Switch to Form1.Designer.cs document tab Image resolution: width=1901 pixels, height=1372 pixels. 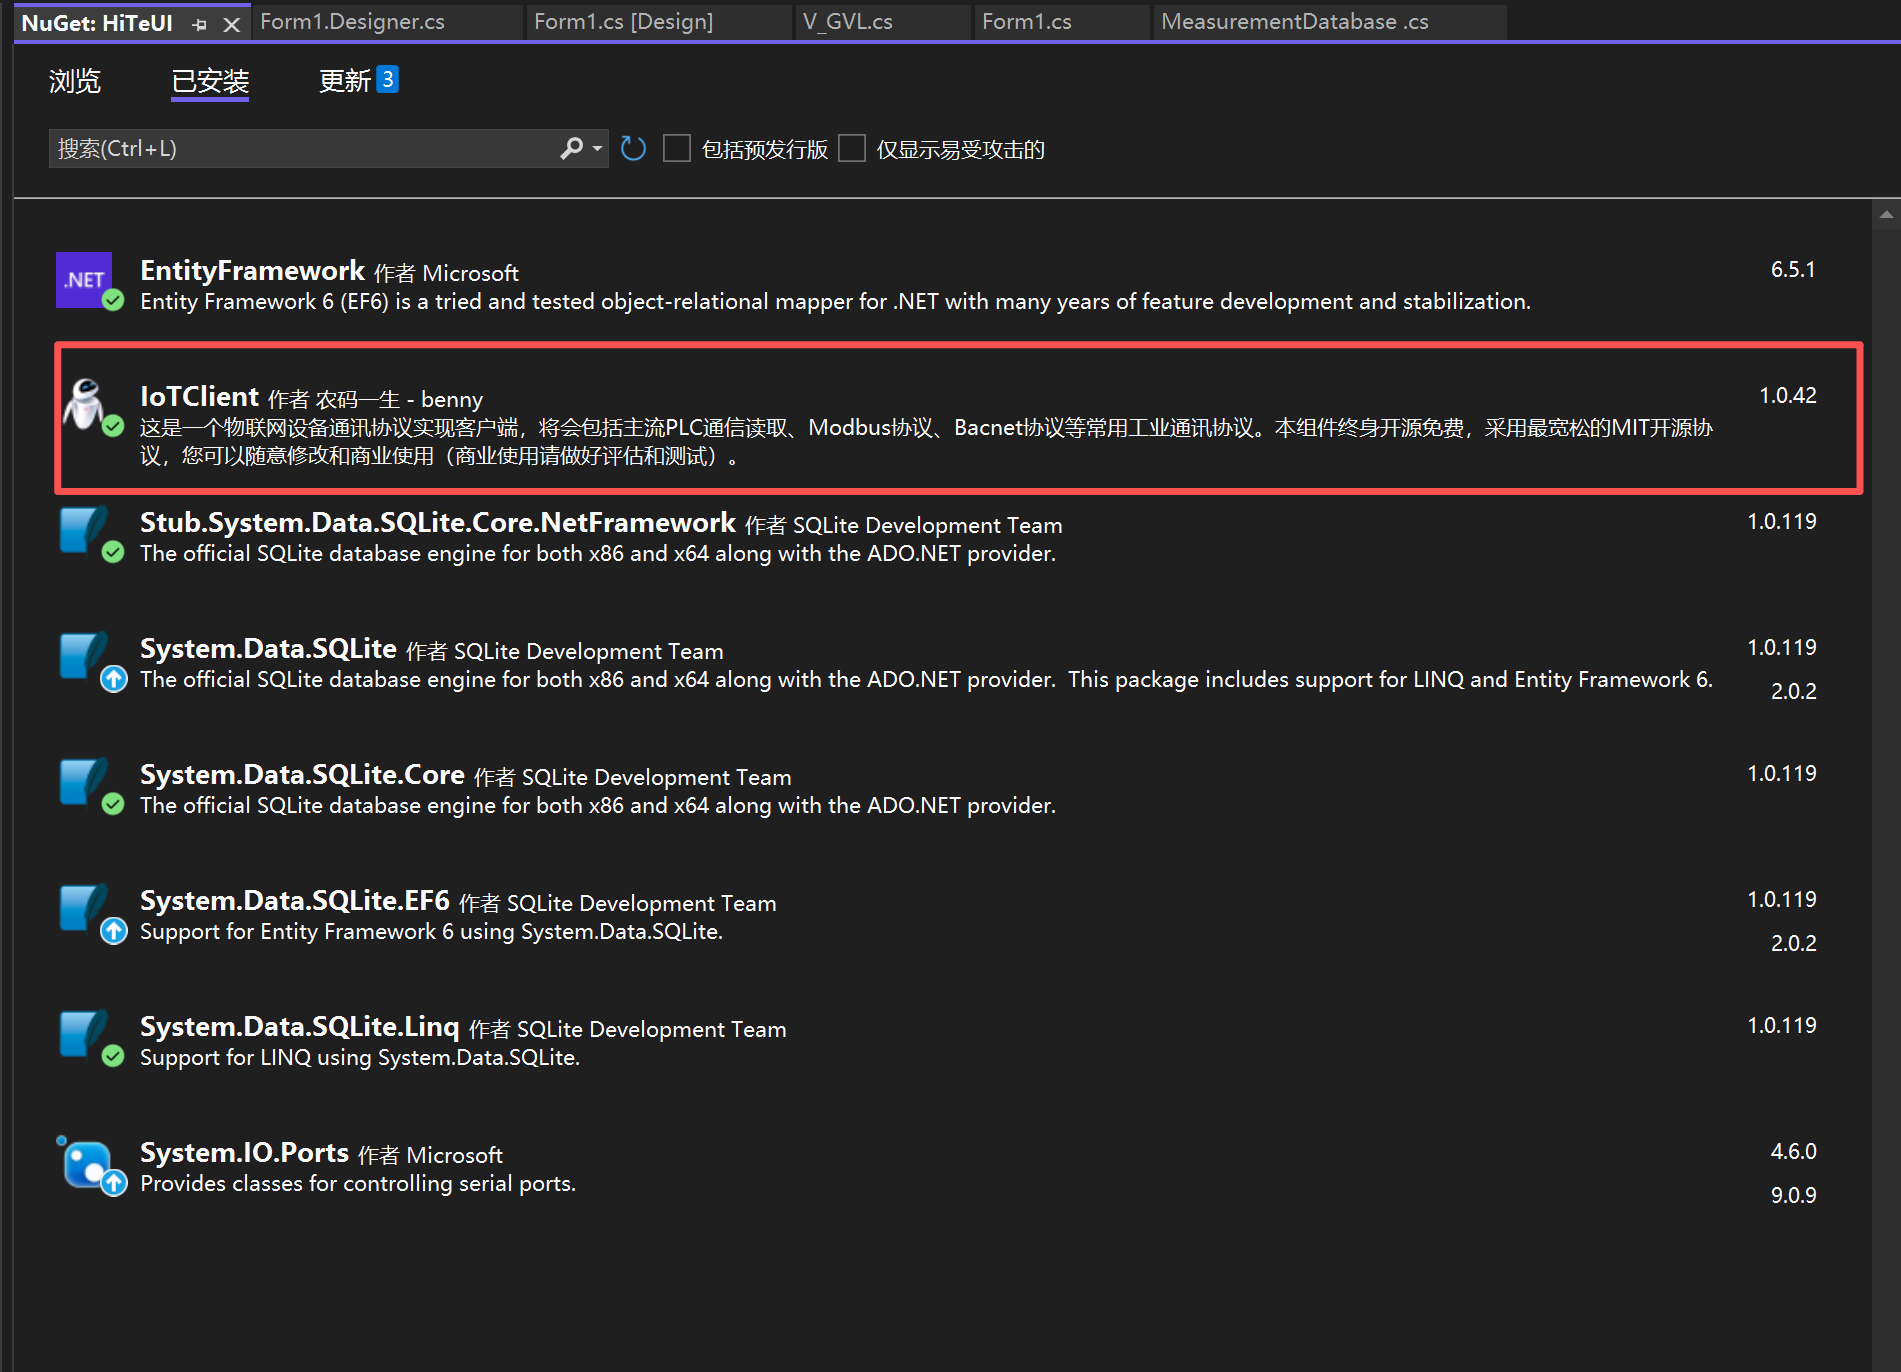pyautogui.click(x=352, y=22)
